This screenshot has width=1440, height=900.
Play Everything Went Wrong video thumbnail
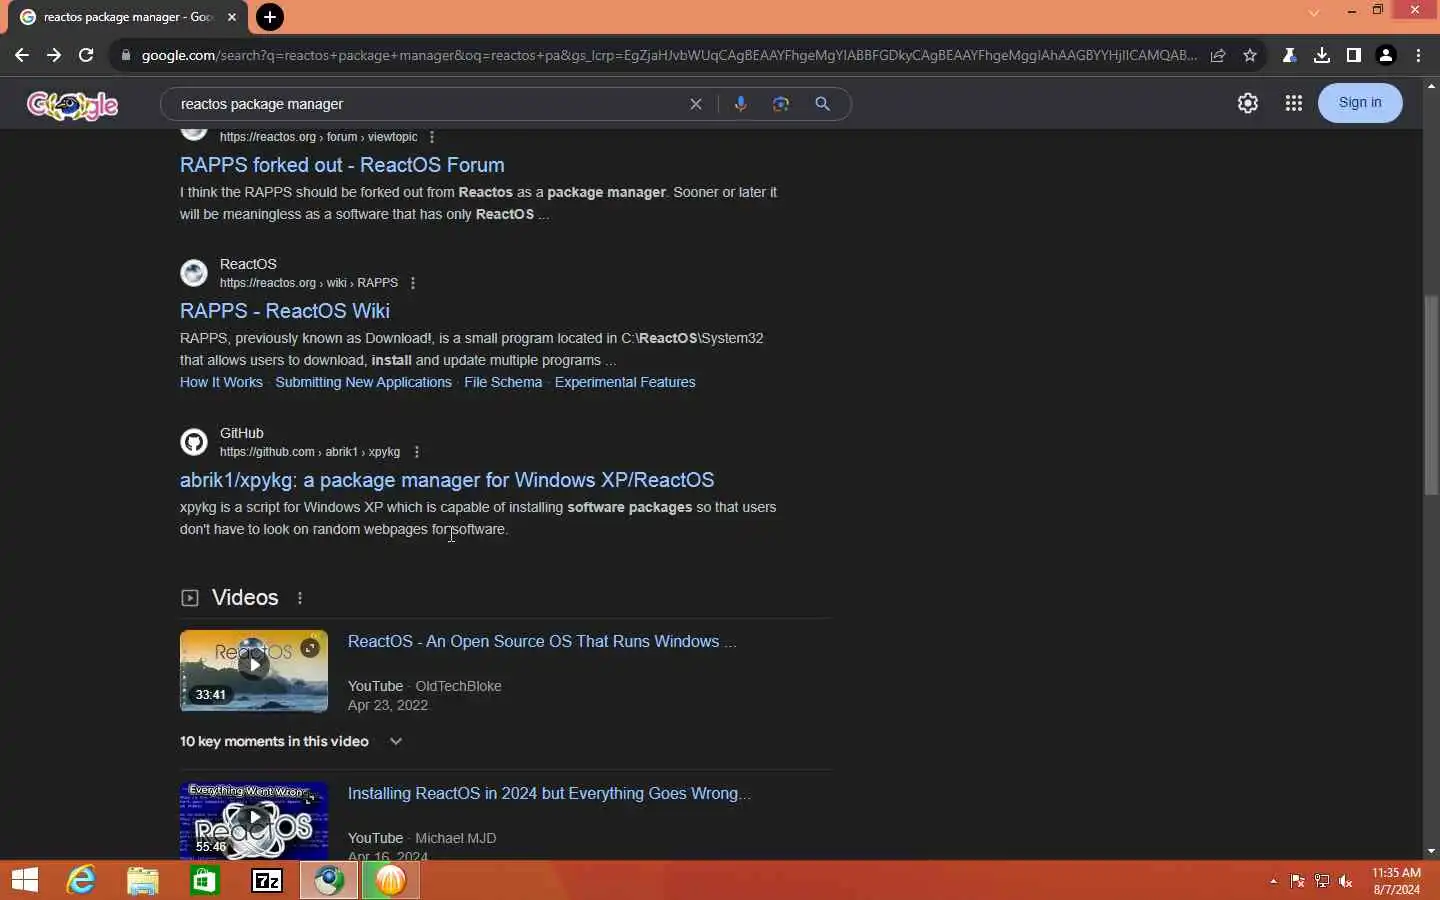pos(254,820)
